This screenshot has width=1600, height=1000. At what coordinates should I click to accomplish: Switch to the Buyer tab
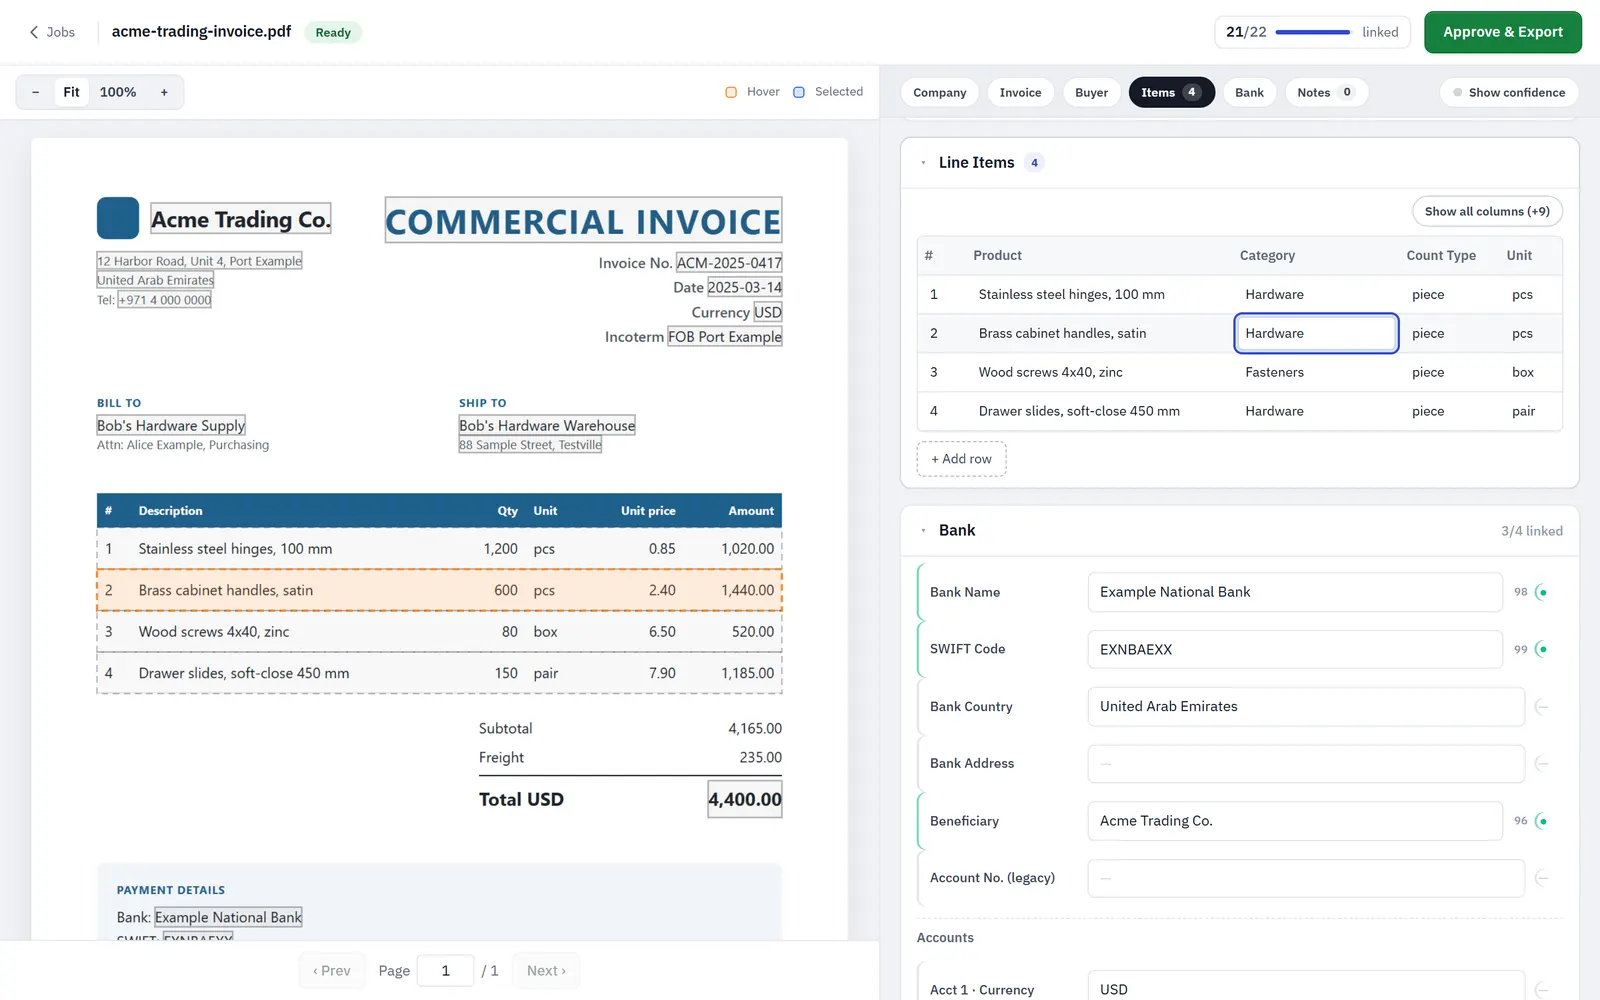pos(1091,92)
